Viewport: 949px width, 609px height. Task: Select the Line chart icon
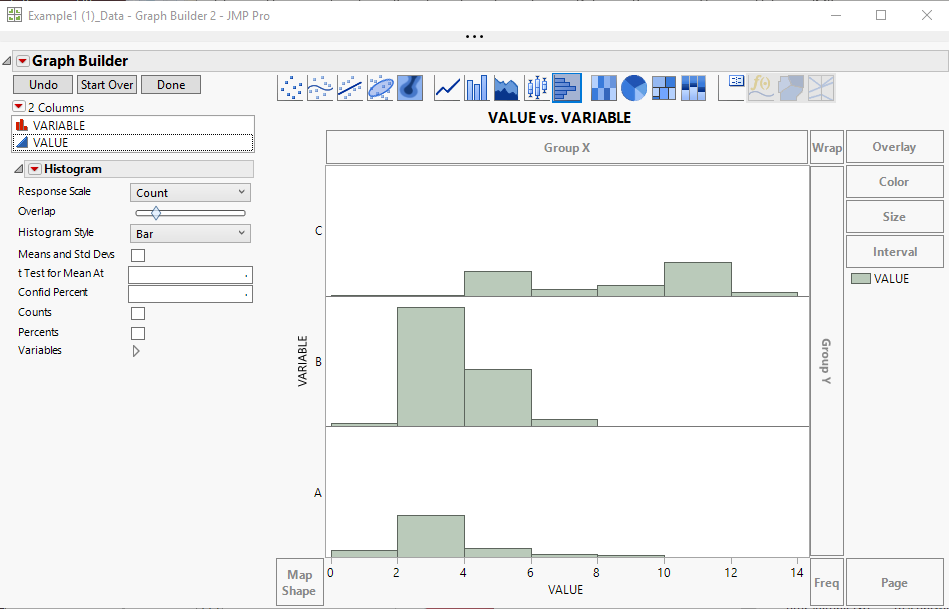click(x=447, y=88)
